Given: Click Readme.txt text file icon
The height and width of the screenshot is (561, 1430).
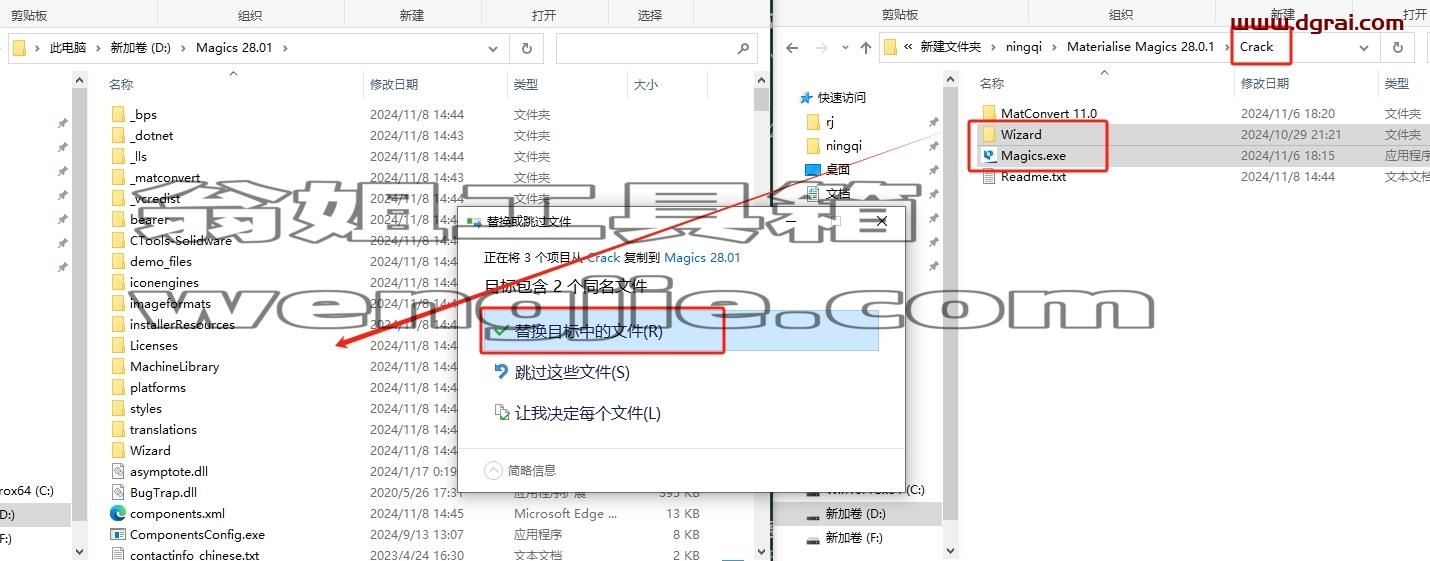Looking at the screenshot, I should point(989,176).
